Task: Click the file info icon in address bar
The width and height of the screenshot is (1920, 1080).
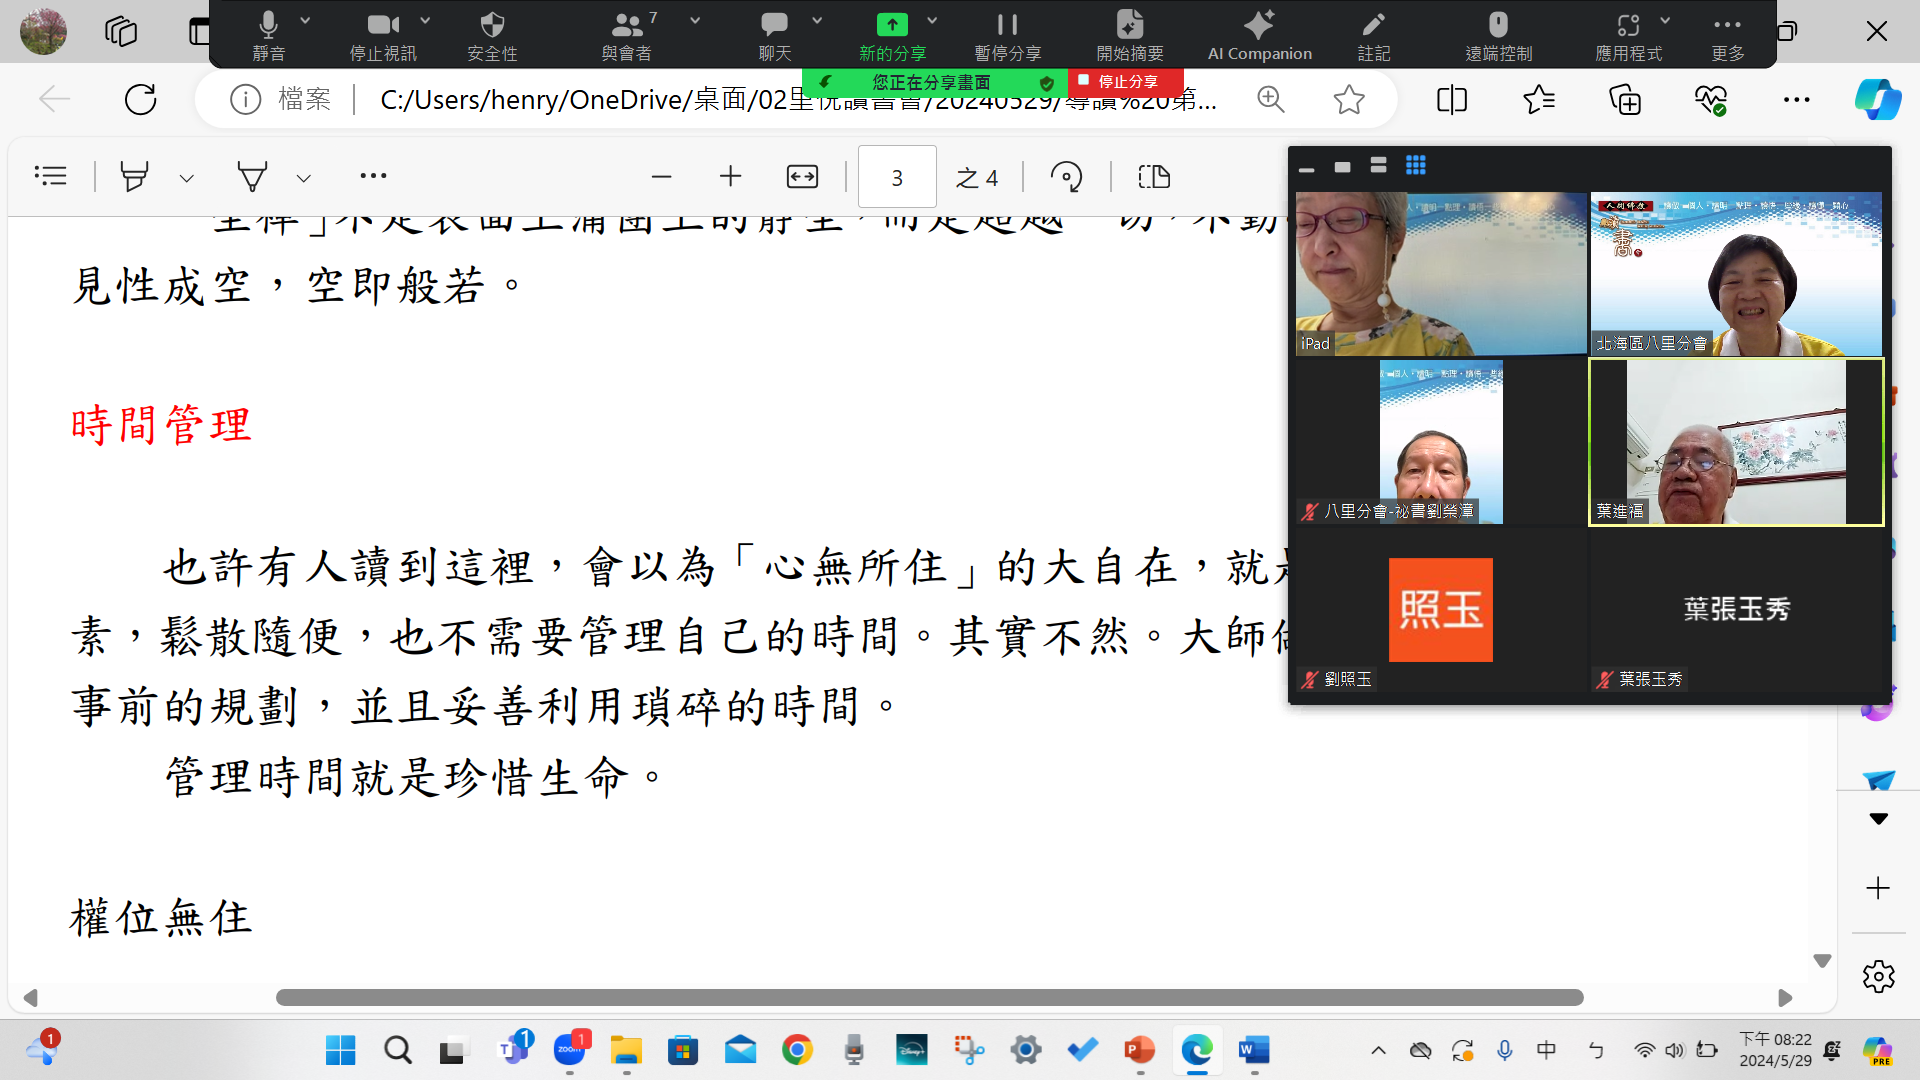Action: pos(245,99)
